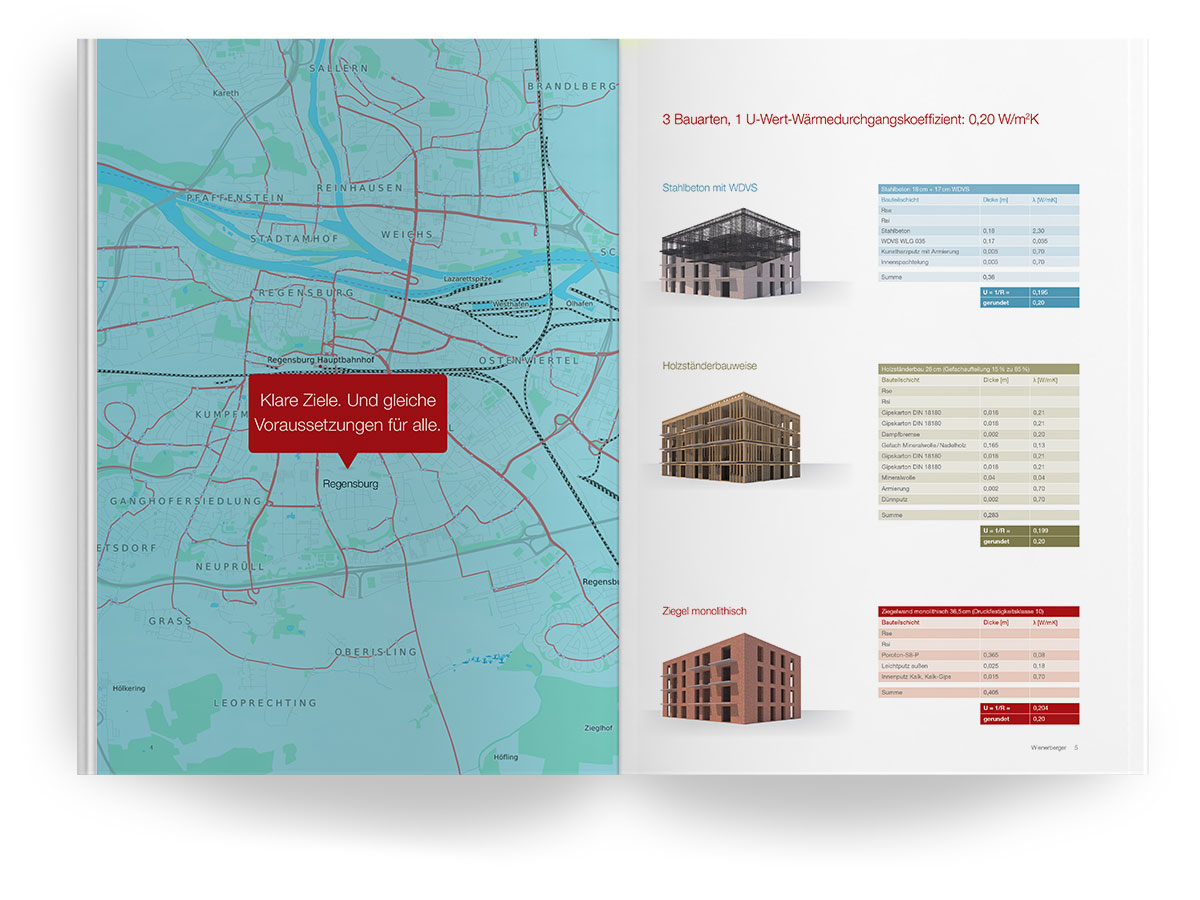Click the heading 'Stahlbeton mit WDVS'
The image size is (1200, 900).
coord(711,187)
